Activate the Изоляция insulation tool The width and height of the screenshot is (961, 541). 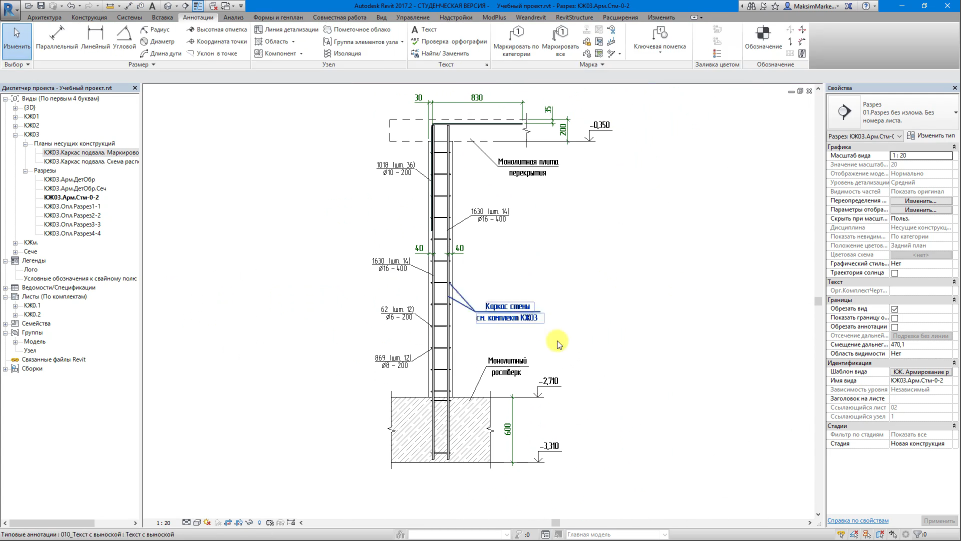[342, 53]
